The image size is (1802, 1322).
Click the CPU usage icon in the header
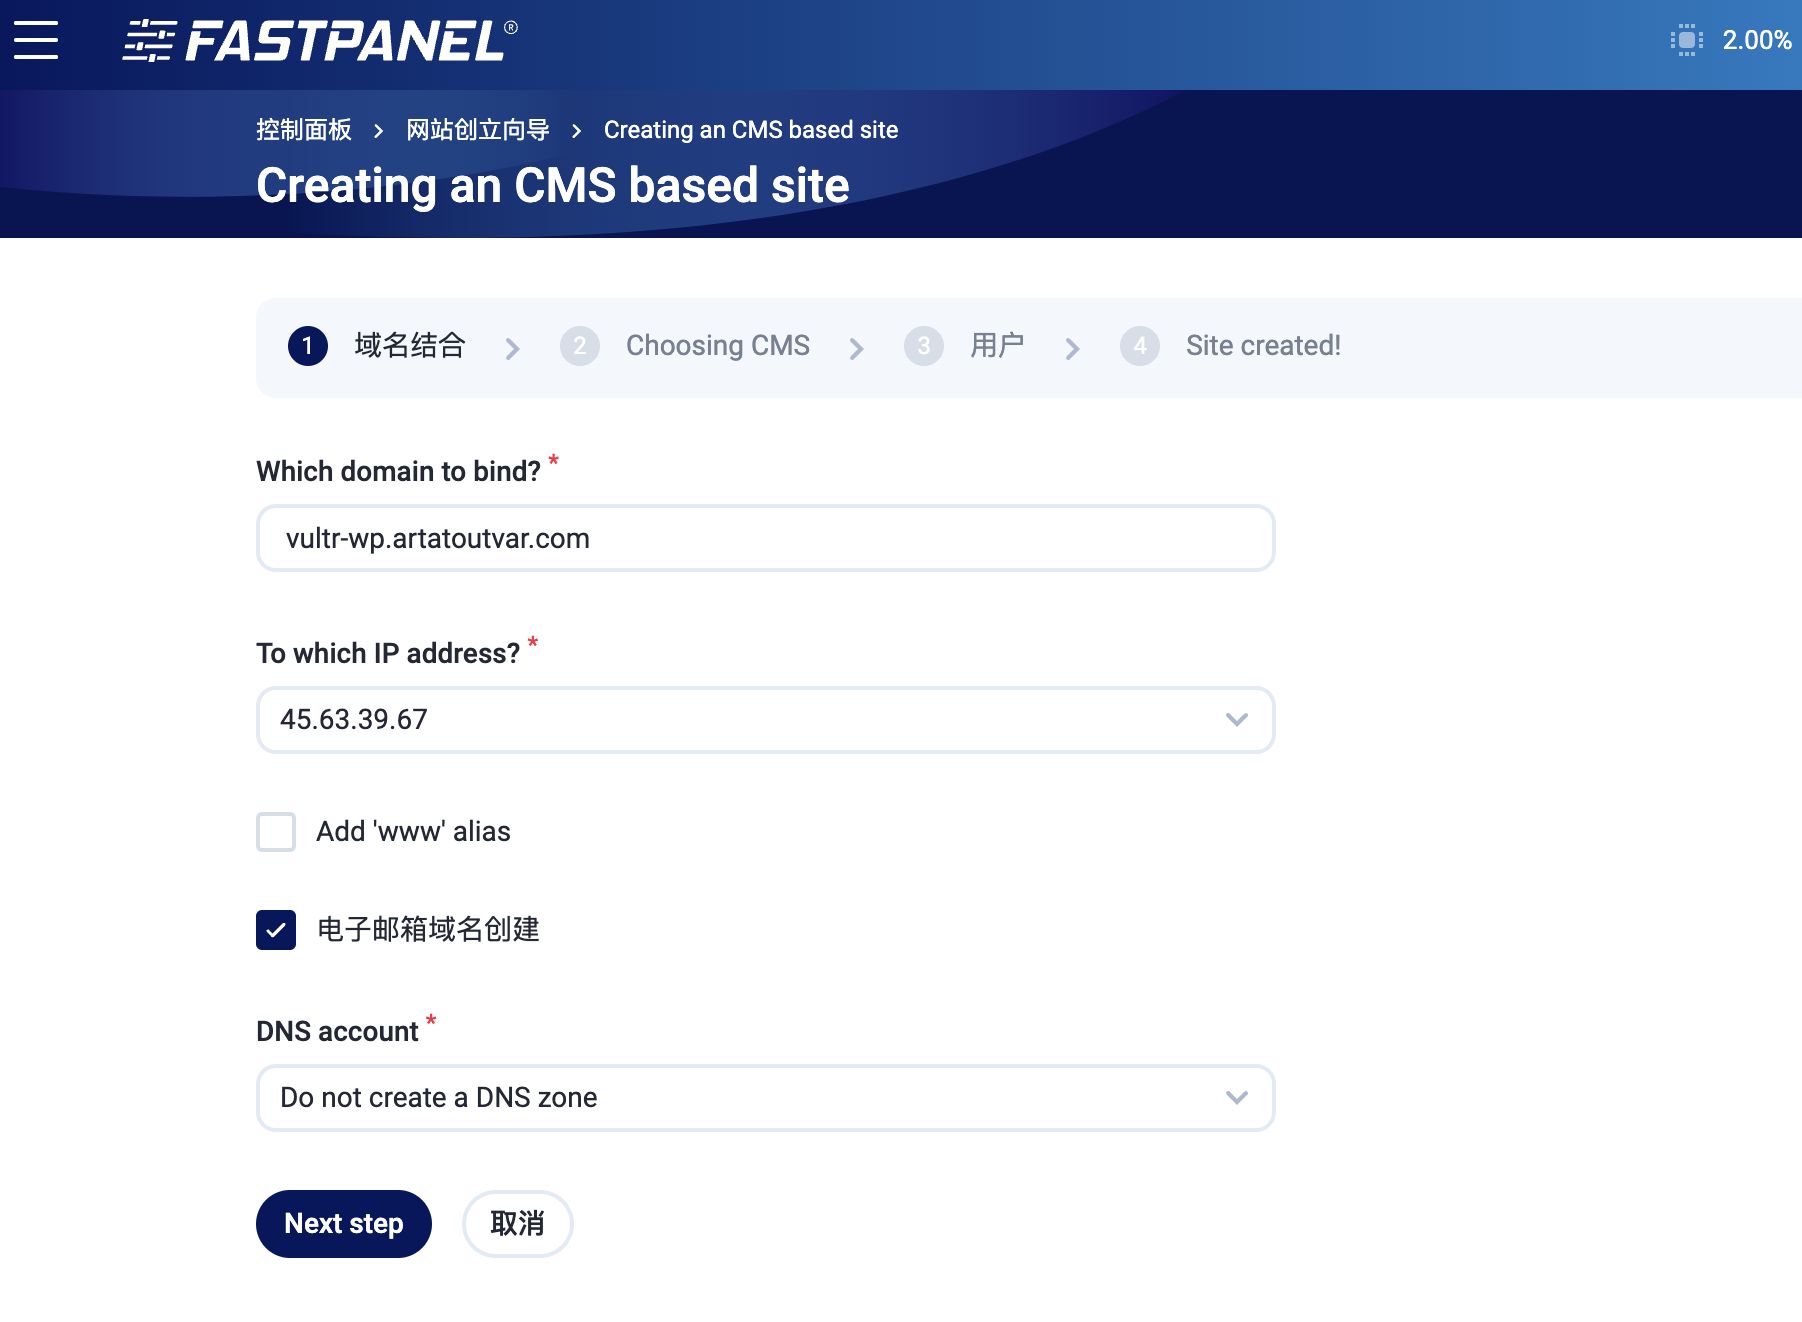click(x=1686, y=40)
